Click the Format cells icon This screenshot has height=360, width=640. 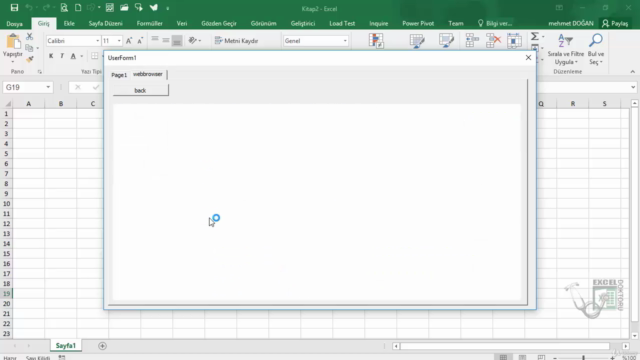click(x=514, y=40)
